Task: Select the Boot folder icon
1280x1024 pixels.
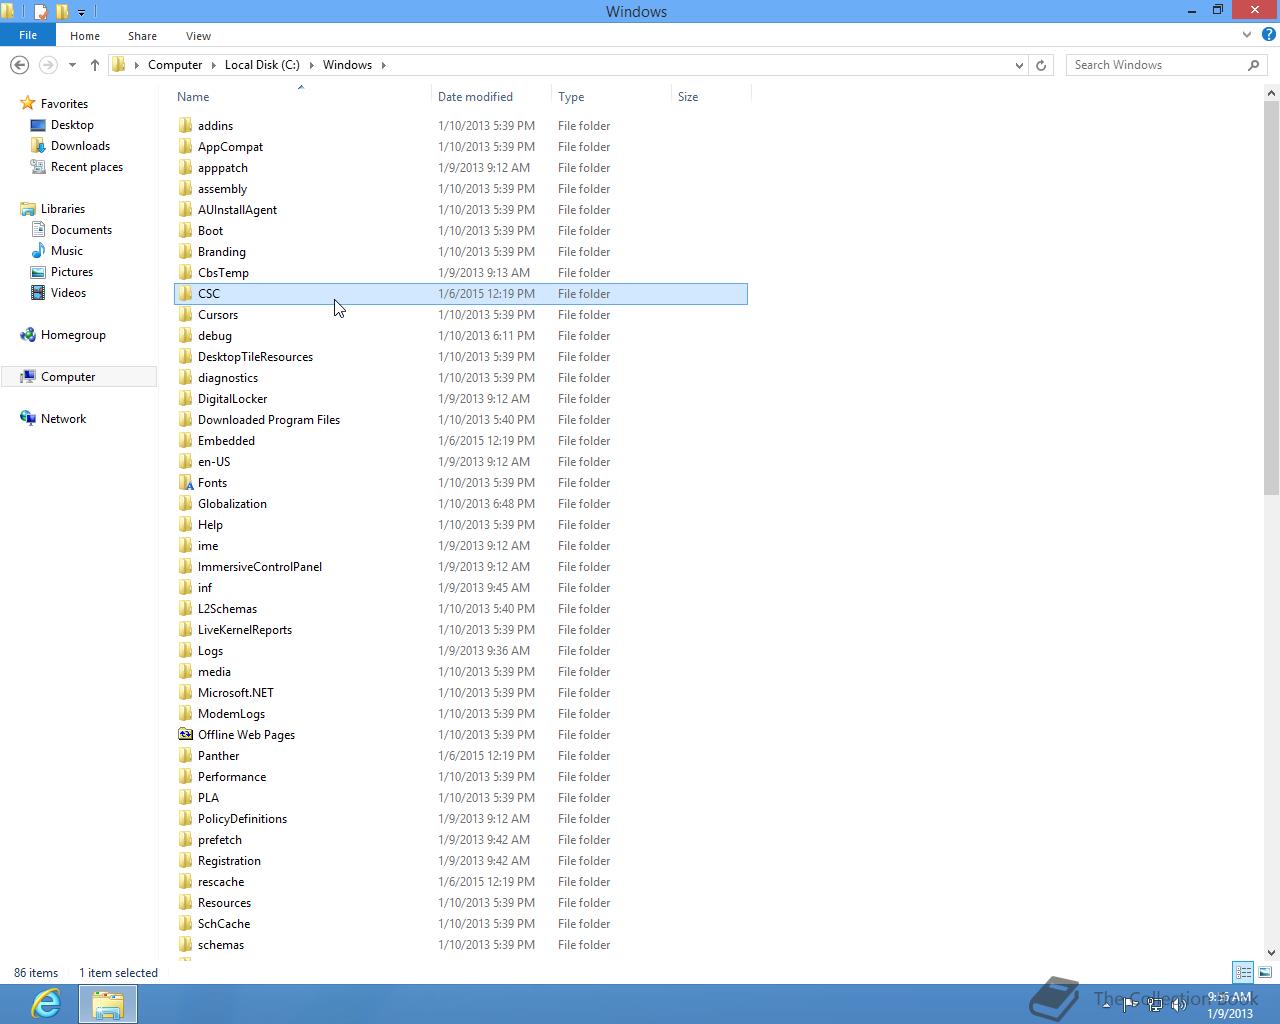Action: pyautogui.click(x=185, y=231)
